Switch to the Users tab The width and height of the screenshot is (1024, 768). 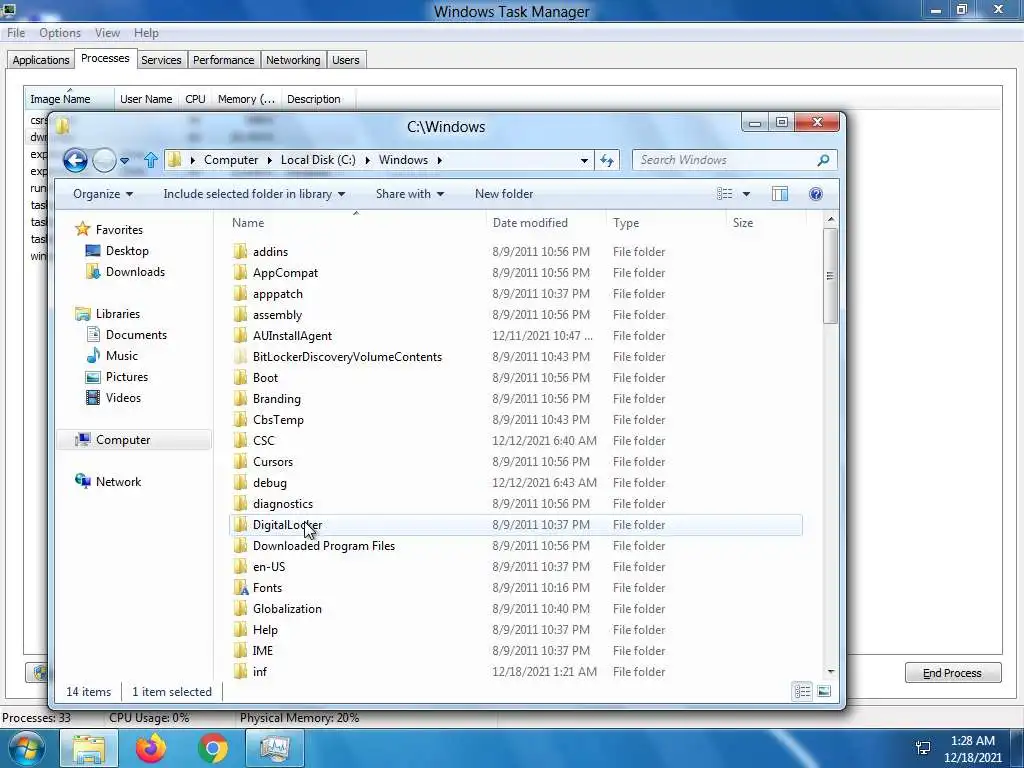345,60
